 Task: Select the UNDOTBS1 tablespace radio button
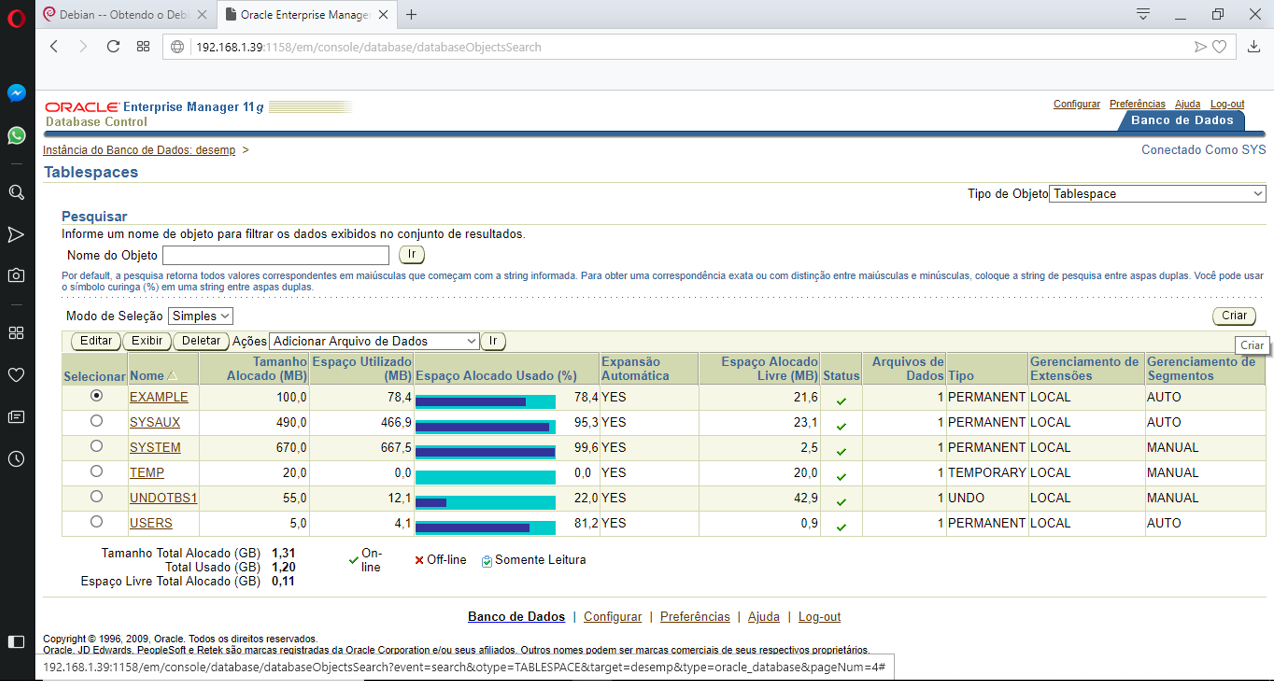point(96,496)
